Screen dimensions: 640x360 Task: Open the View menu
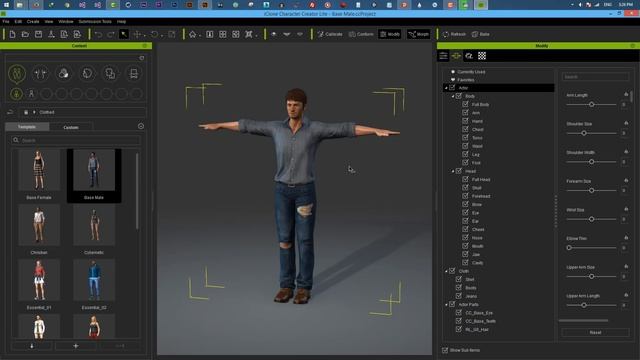click(49, 22)
